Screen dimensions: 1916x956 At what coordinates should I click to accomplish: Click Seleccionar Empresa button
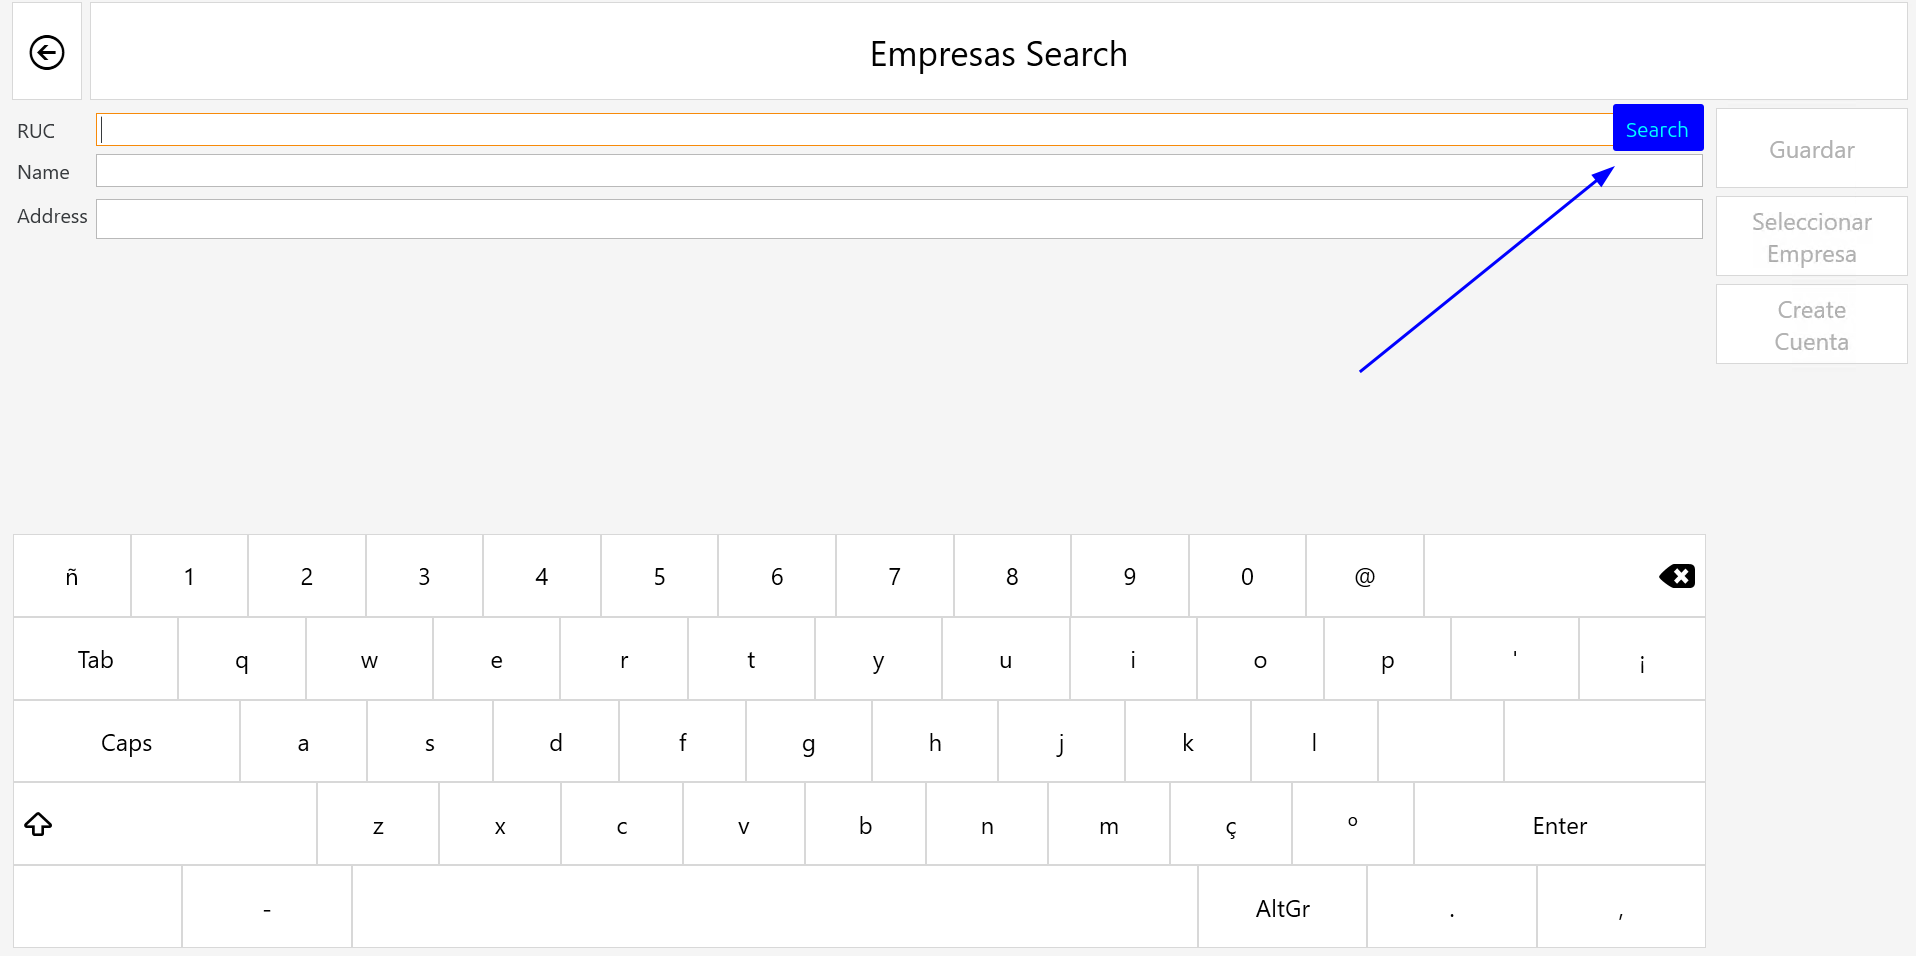[1811, 237]
